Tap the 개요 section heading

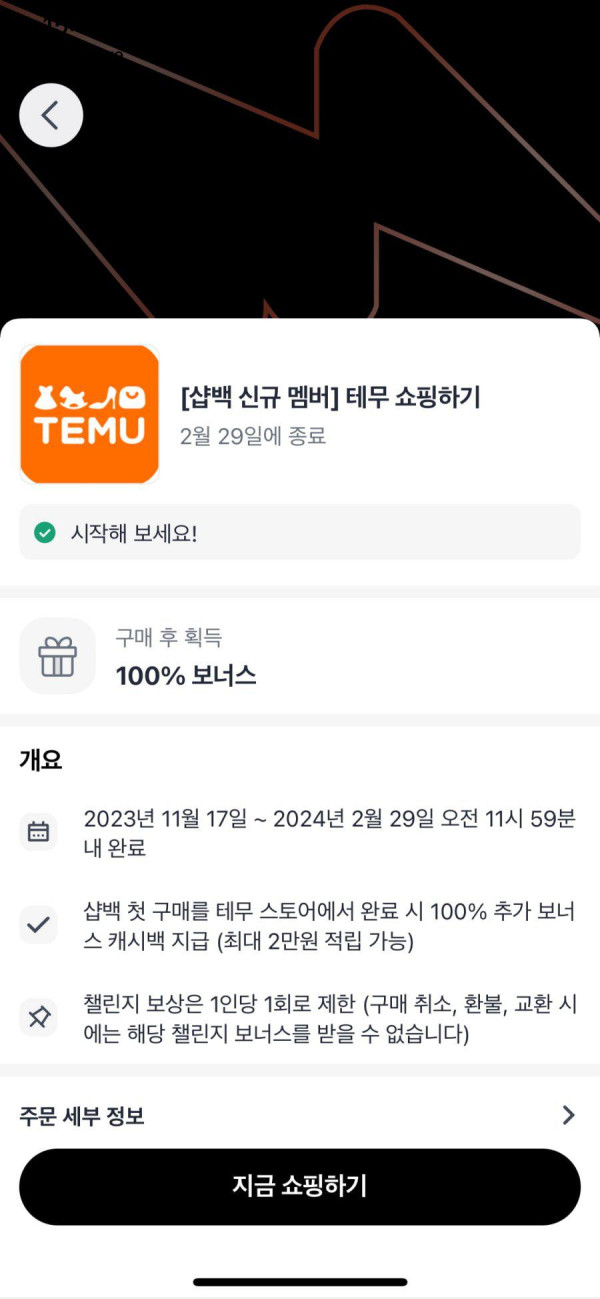(x=41, y=760)
